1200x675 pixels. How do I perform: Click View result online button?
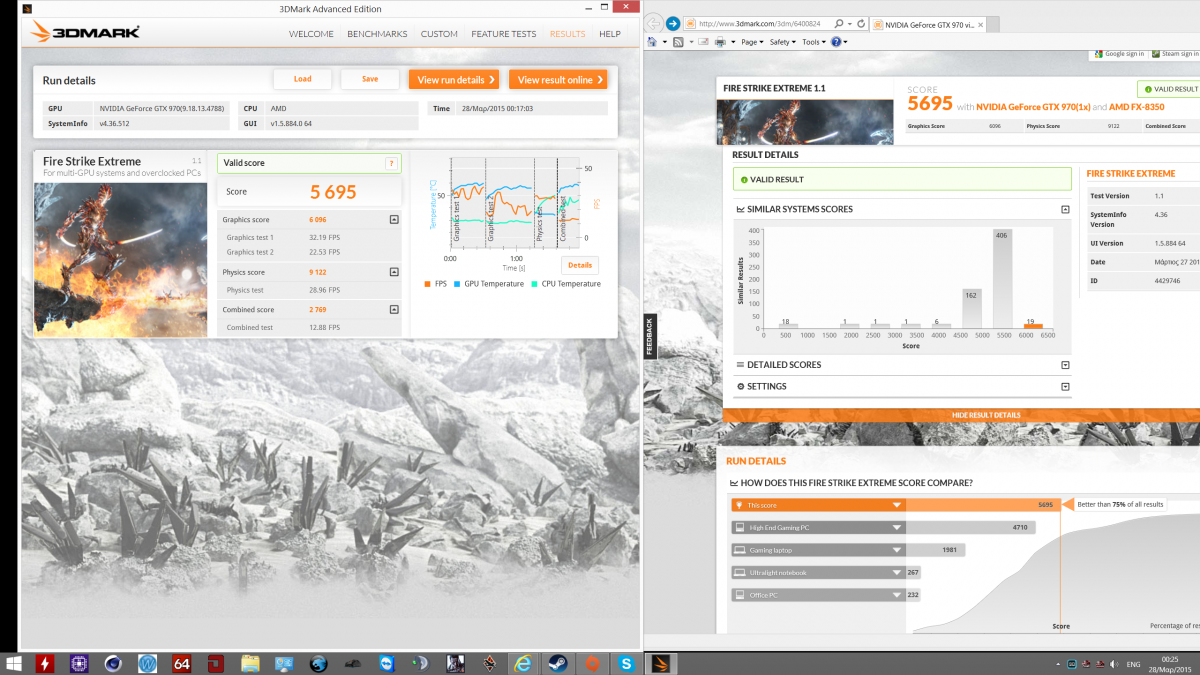pos(558,80)
